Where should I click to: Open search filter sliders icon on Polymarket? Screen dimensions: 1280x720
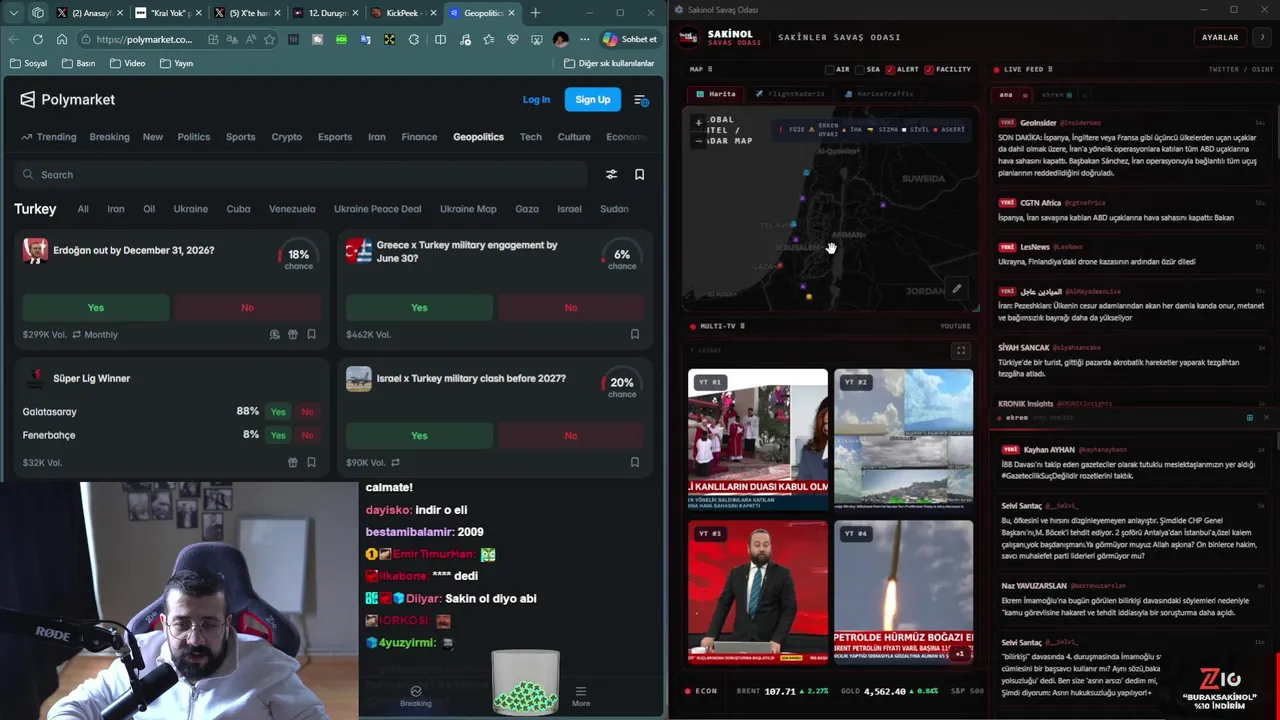(x=611, y=174)
